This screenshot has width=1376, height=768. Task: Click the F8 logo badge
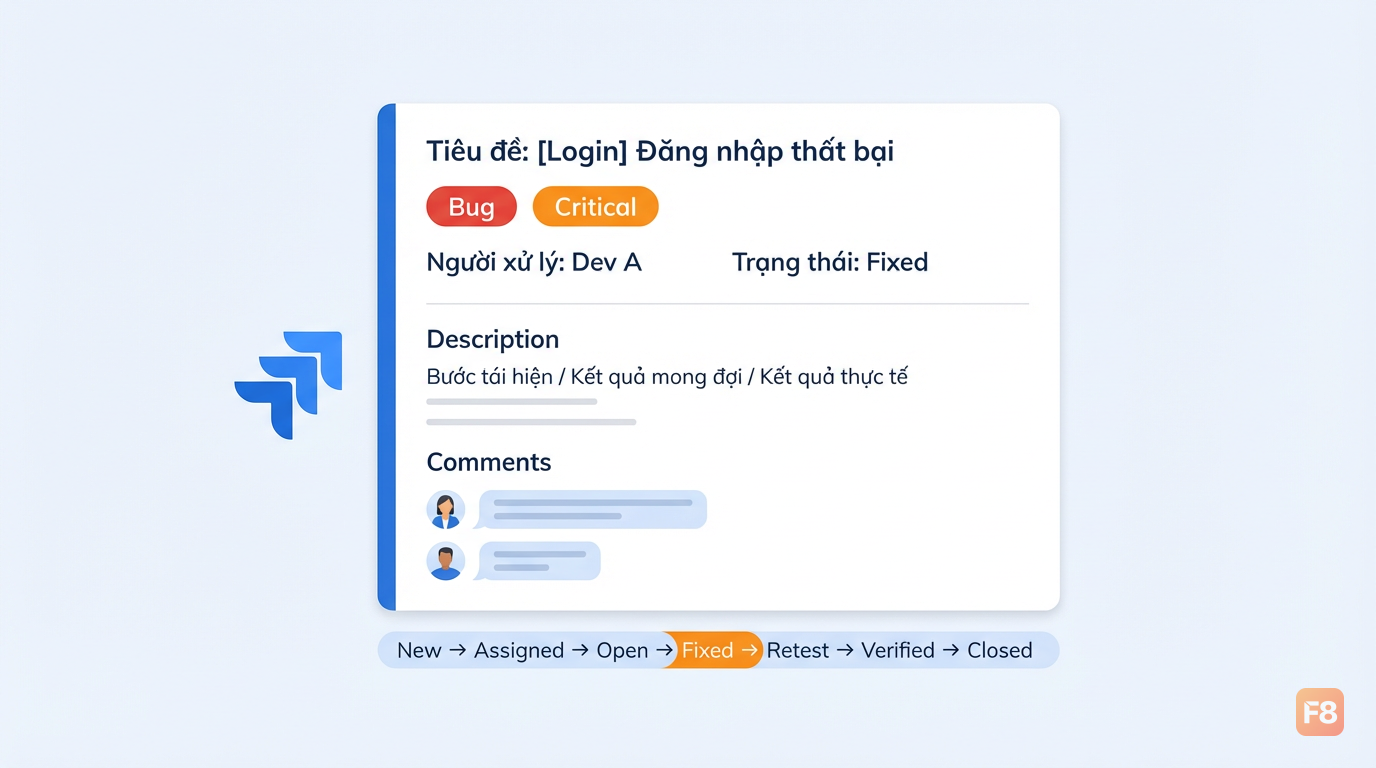(1319, 712)
